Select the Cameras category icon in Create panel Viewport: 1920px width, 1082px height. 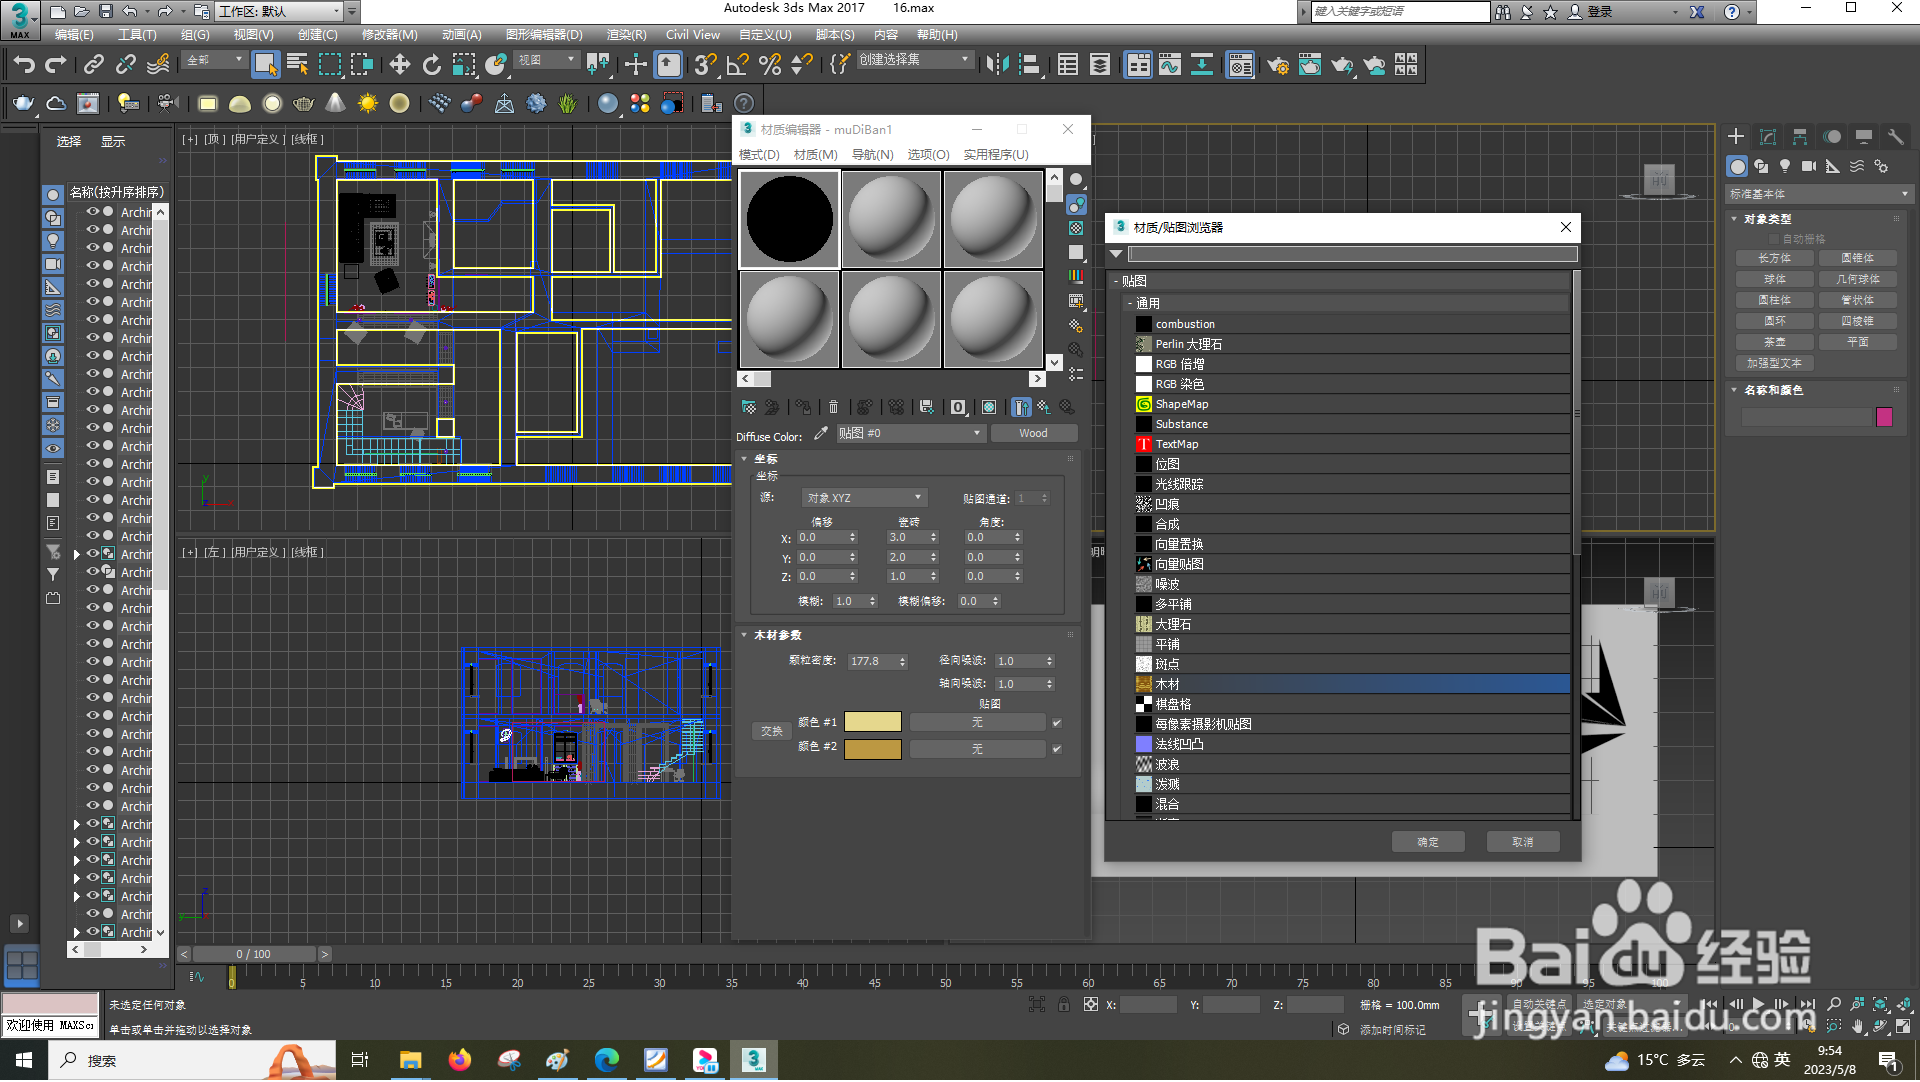[x=1809, y=167]
